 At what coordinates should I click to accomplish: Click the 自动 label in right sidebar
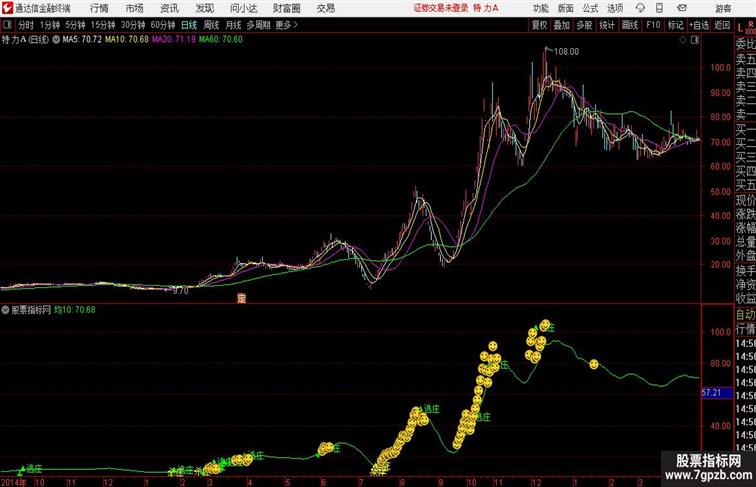745,315
